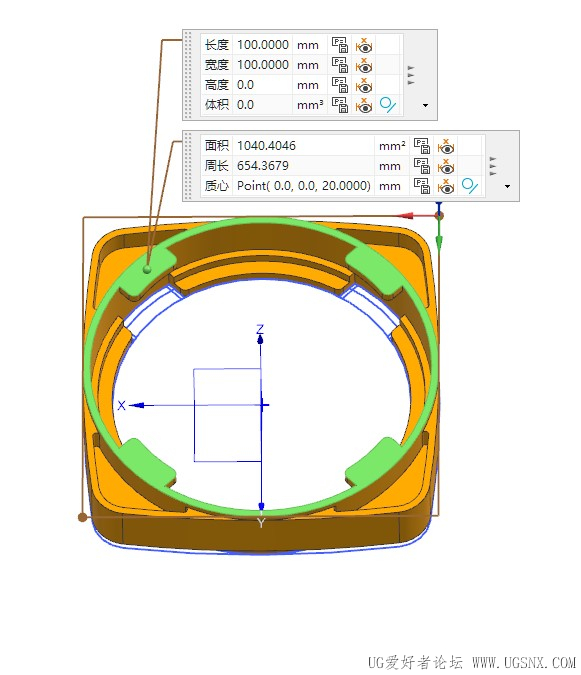The width and height of the screenshot is (581, 675).
Task: Click the save-parameter icon in 质心 row
Action: [422, 186]
